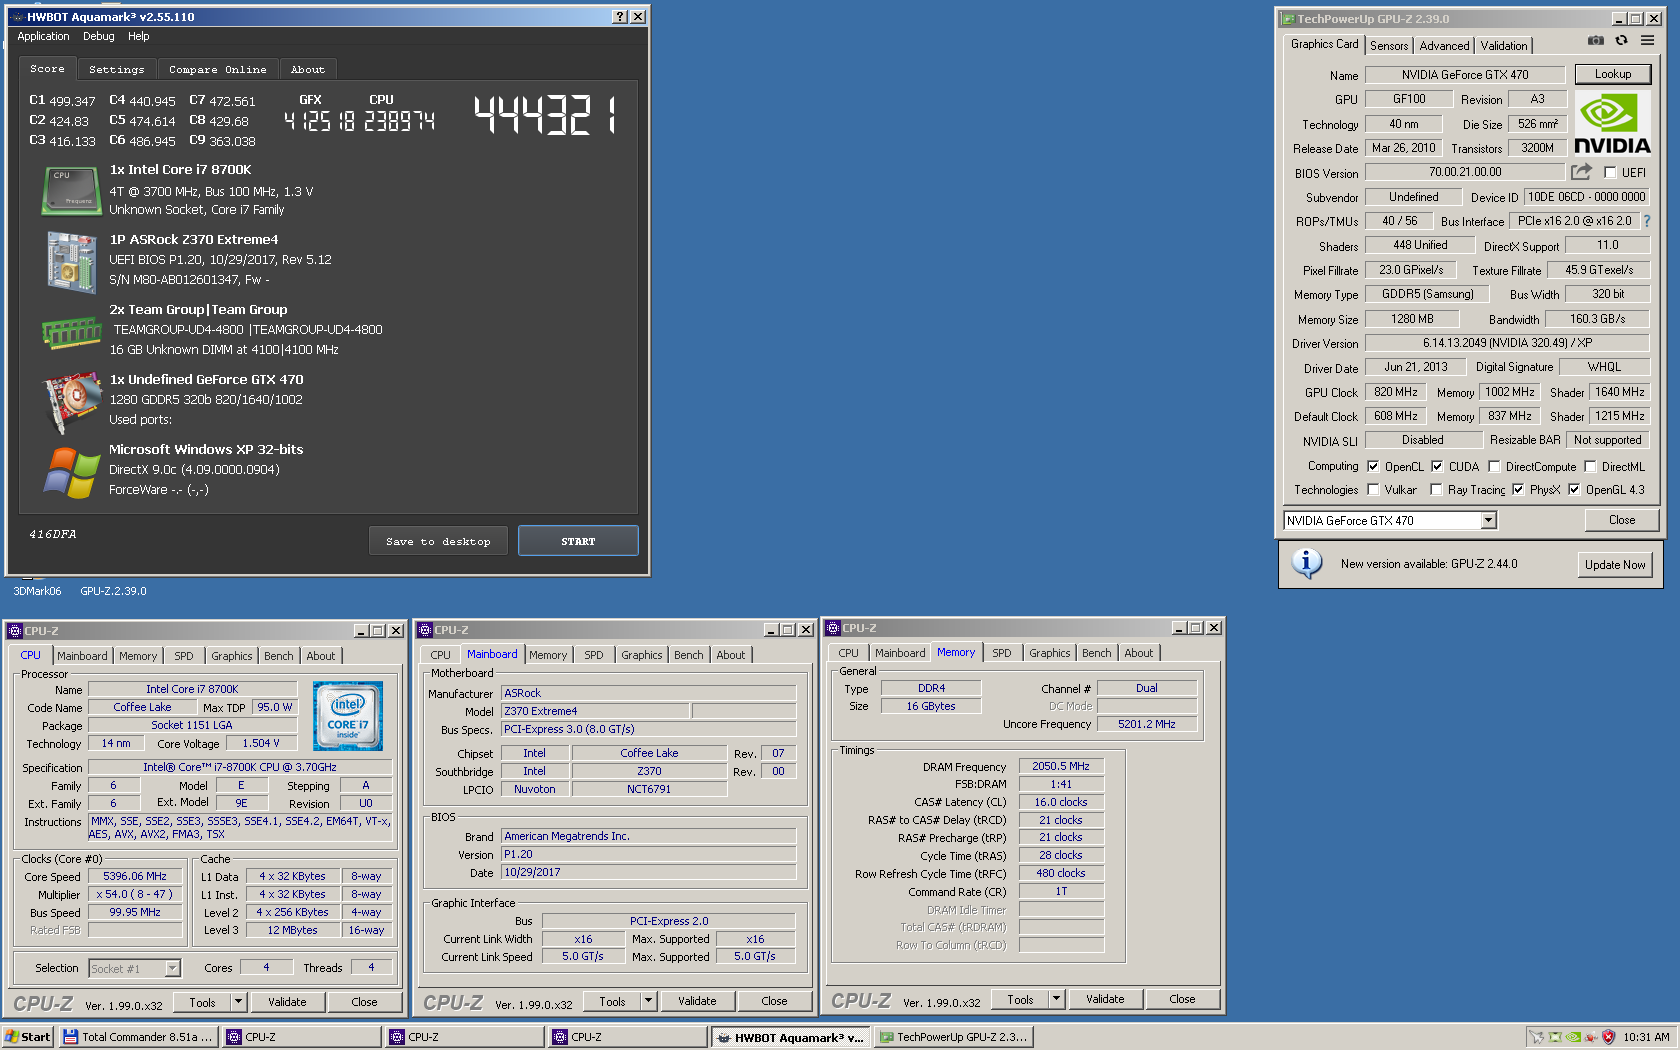Toggle the UEFI checkbox in GPU-Z
The height and width of the screenshot is (1050, 1680).
(1610, 172)
